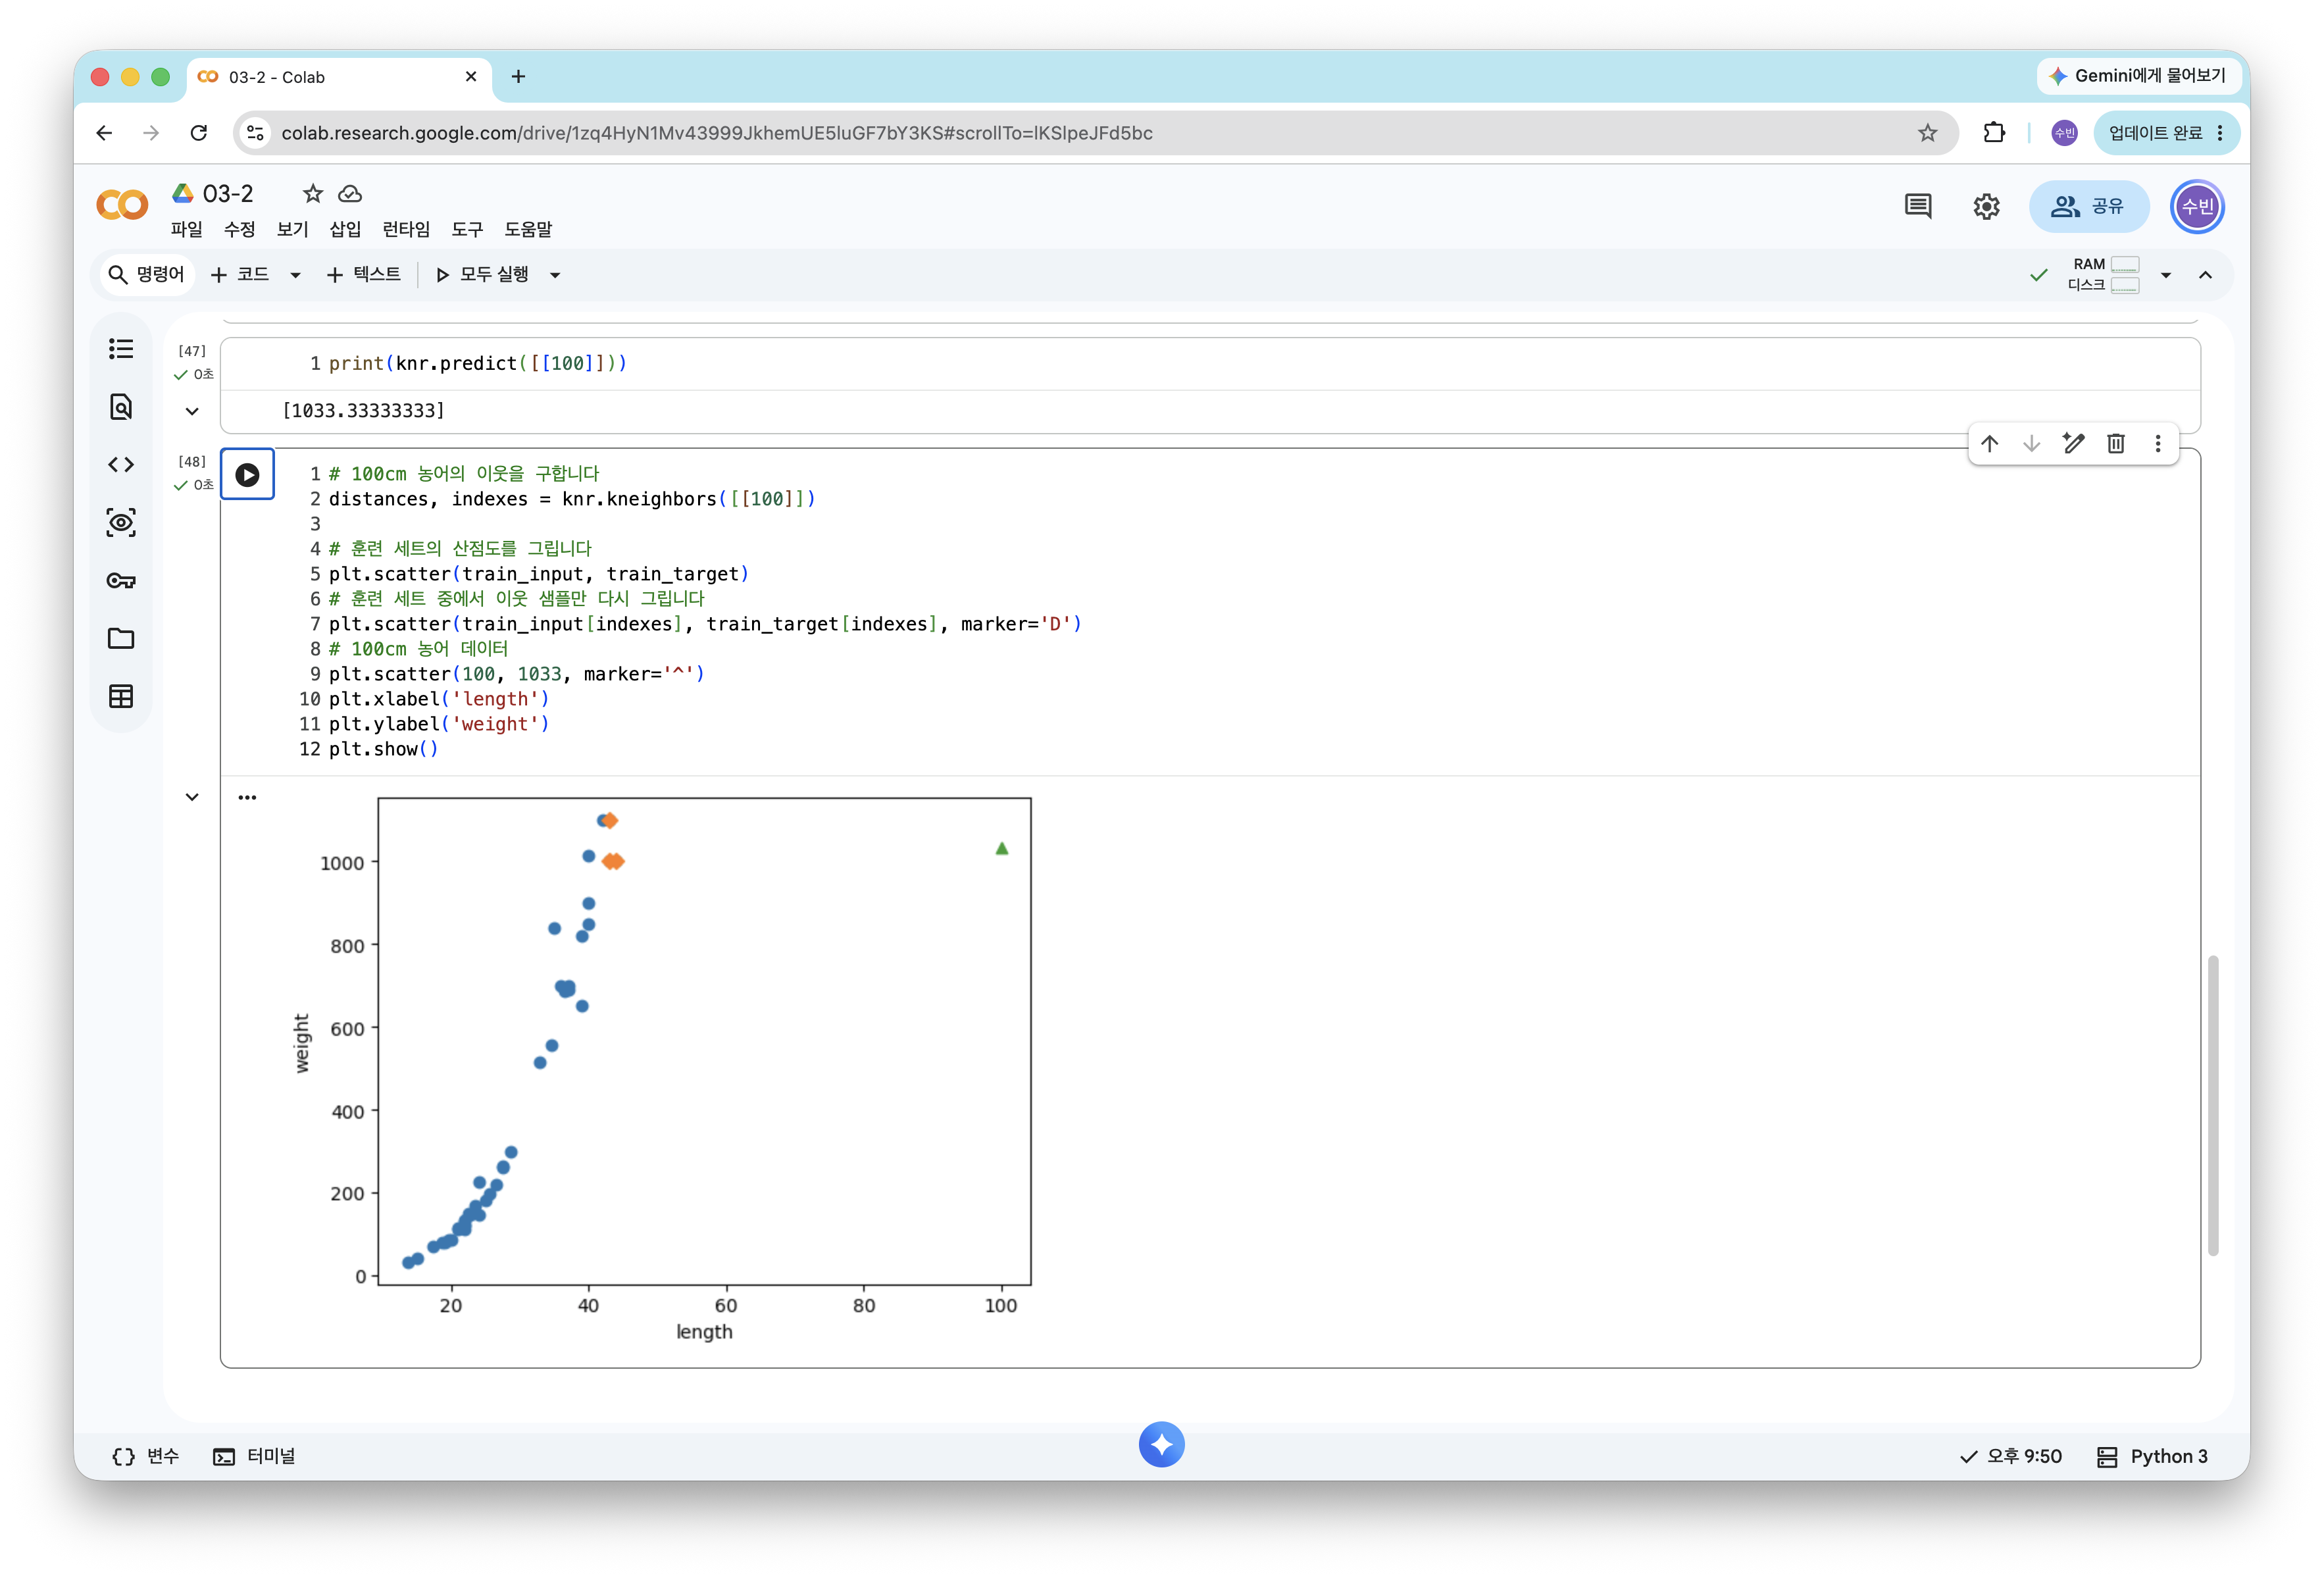Open the table of contents sidebar icon
The width and height of the screenshot is (2324, 1578).
[x=121, y=348]
